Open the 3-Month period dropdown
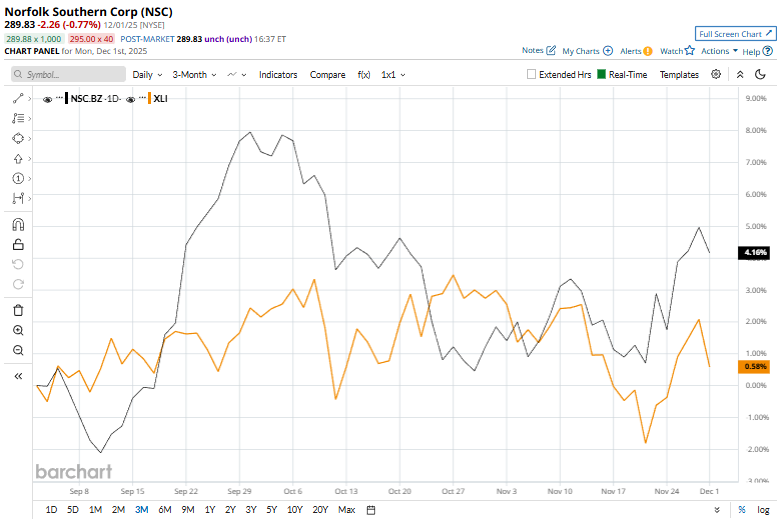This screenshot has width=777, height=527. [194, 74]
